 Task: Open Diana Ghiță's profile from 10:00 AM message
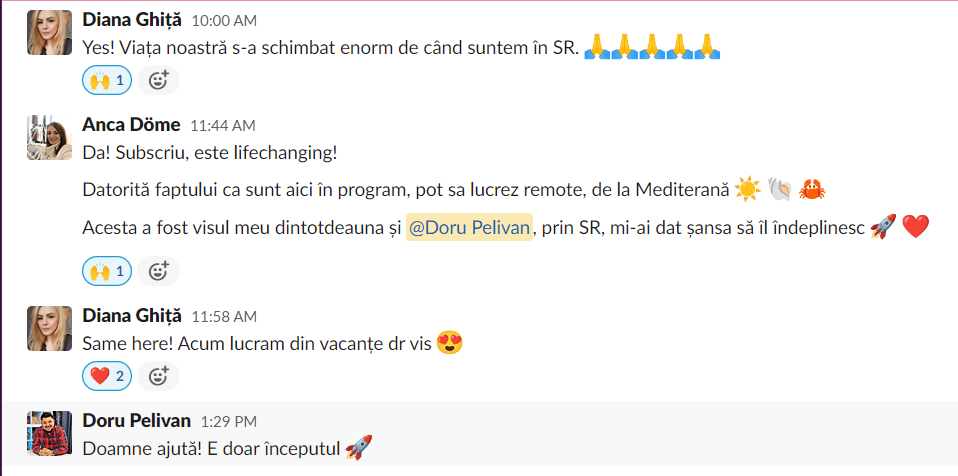(x=132, y=20)
